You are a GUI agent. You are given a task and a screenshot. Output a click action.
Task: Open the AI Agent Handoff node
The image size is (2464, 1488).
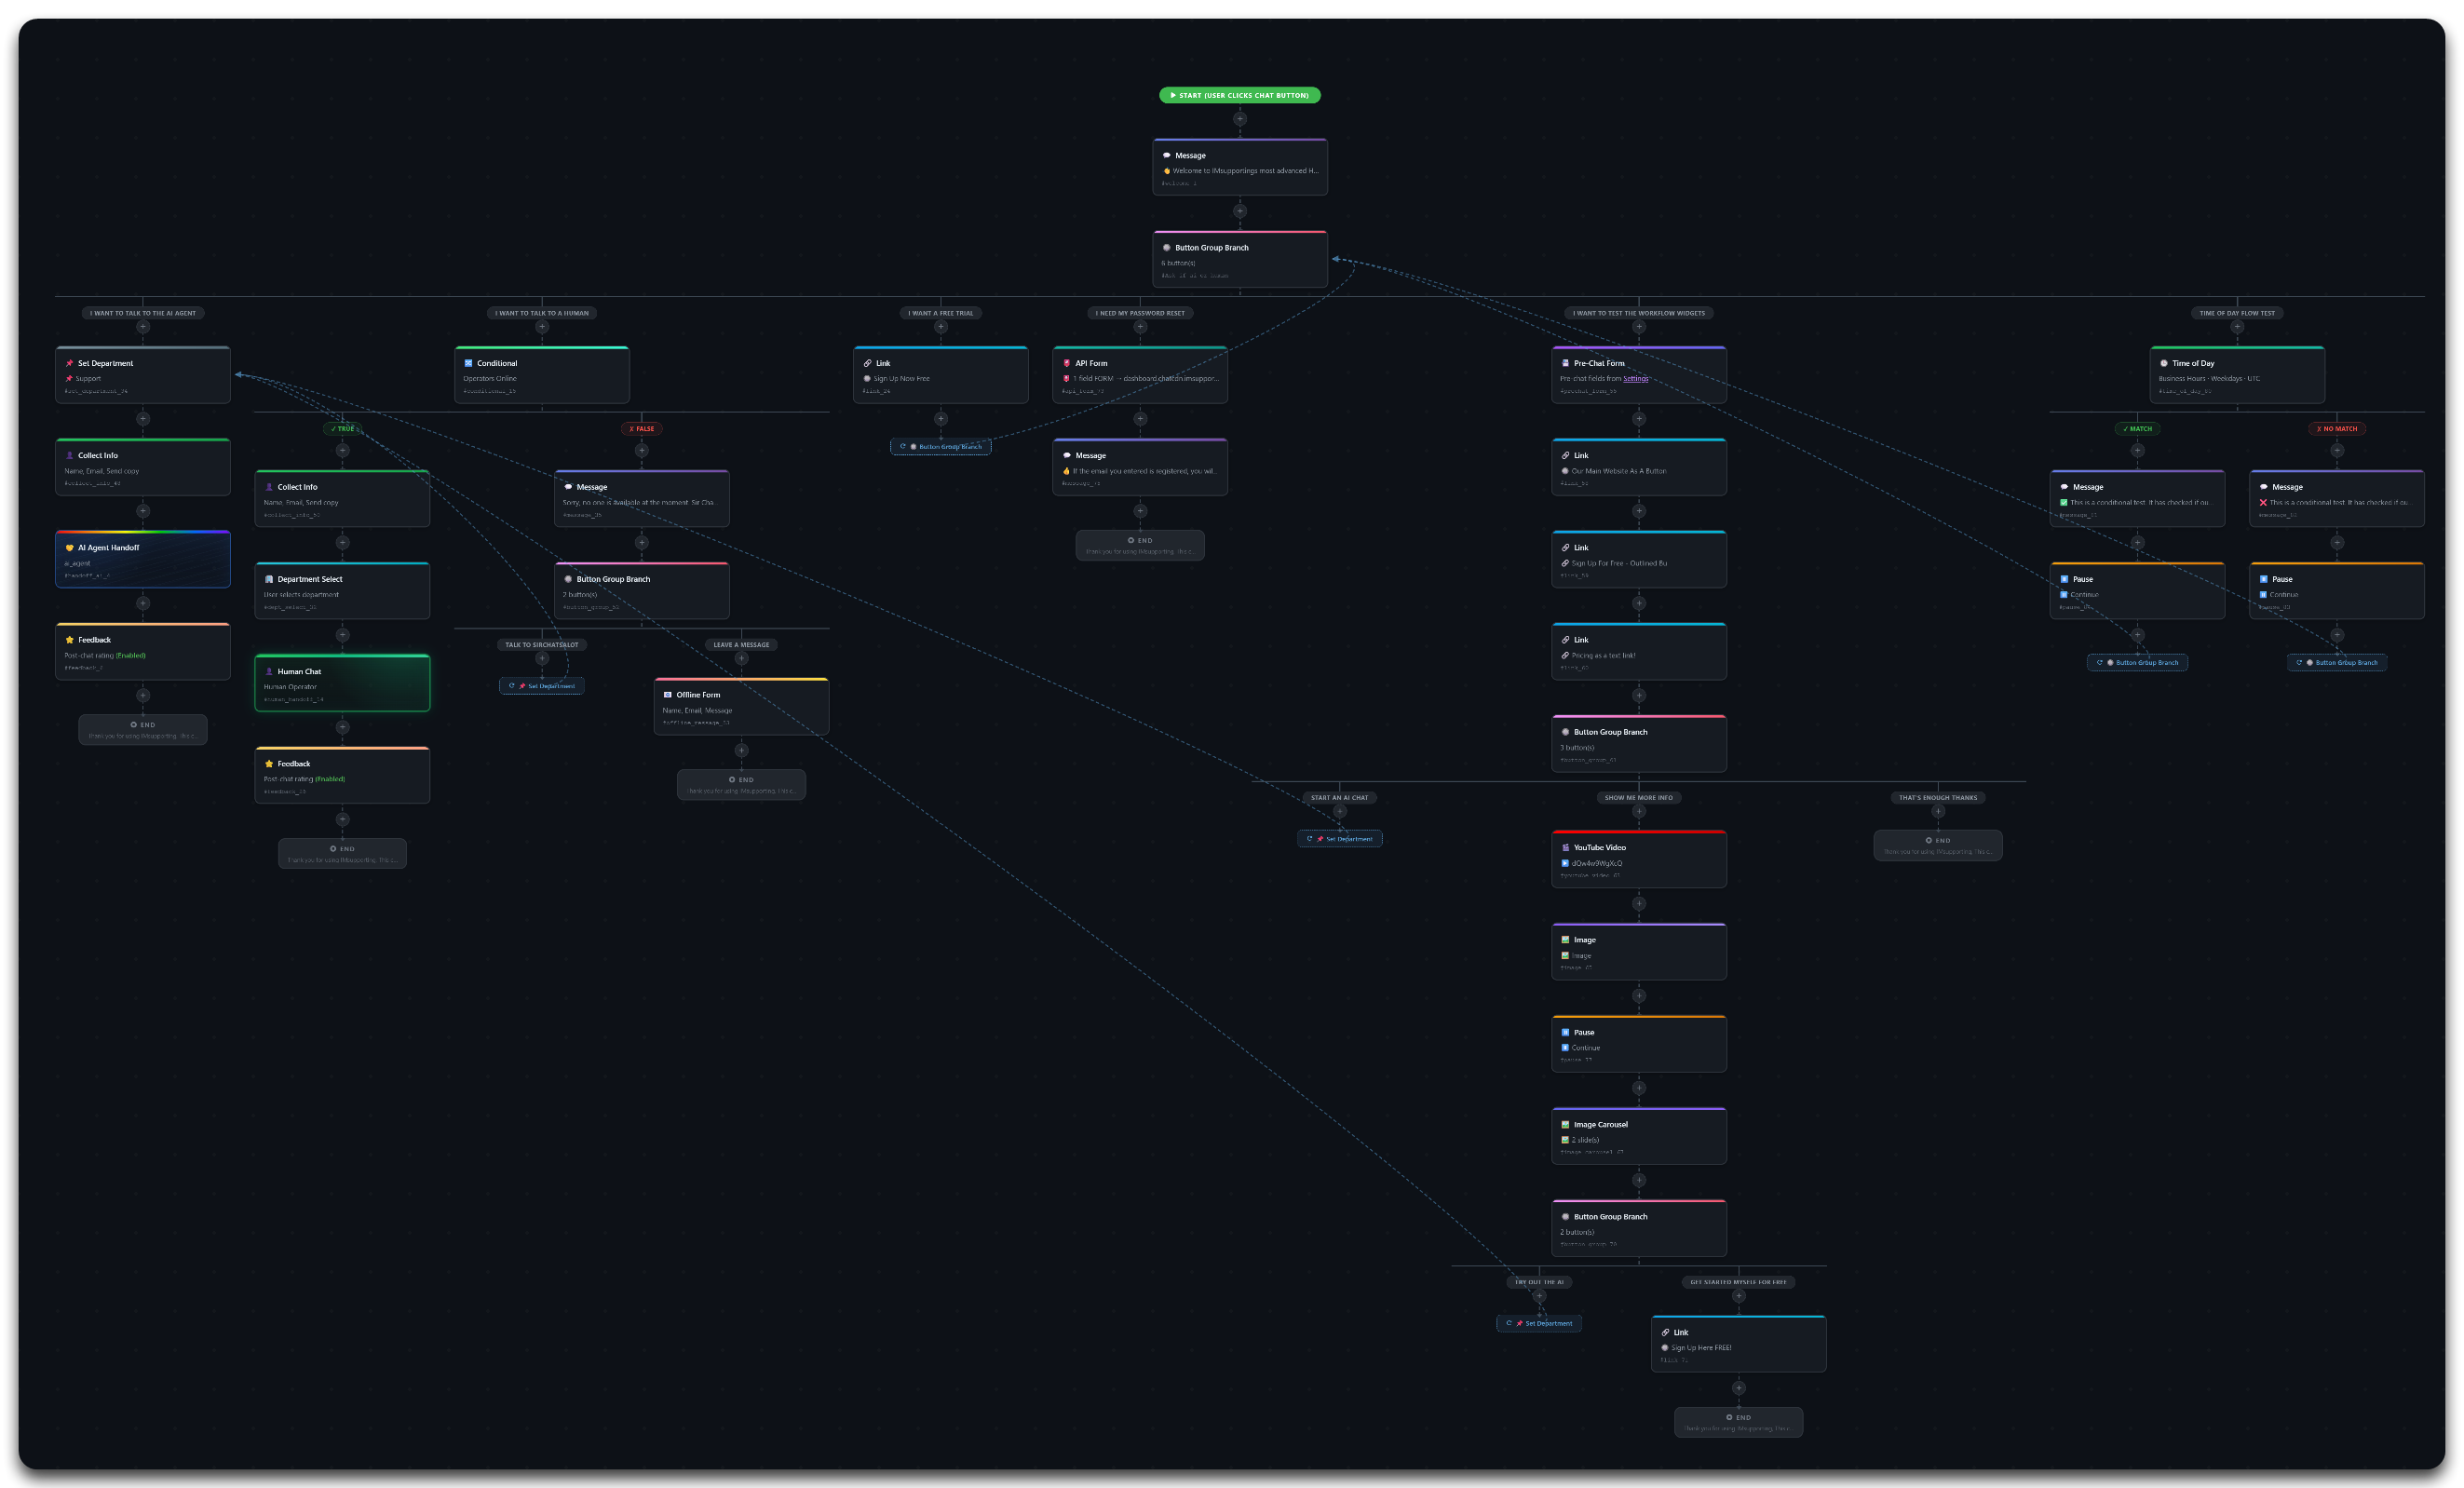click(142, 559)
